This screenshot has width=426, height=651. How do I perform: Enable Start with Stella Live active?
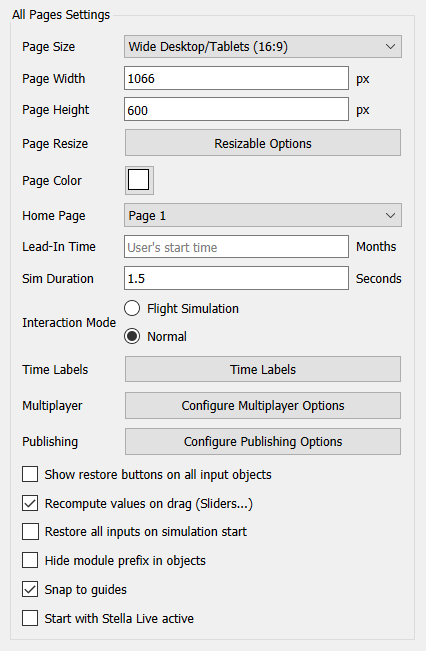tap(30, 618)
